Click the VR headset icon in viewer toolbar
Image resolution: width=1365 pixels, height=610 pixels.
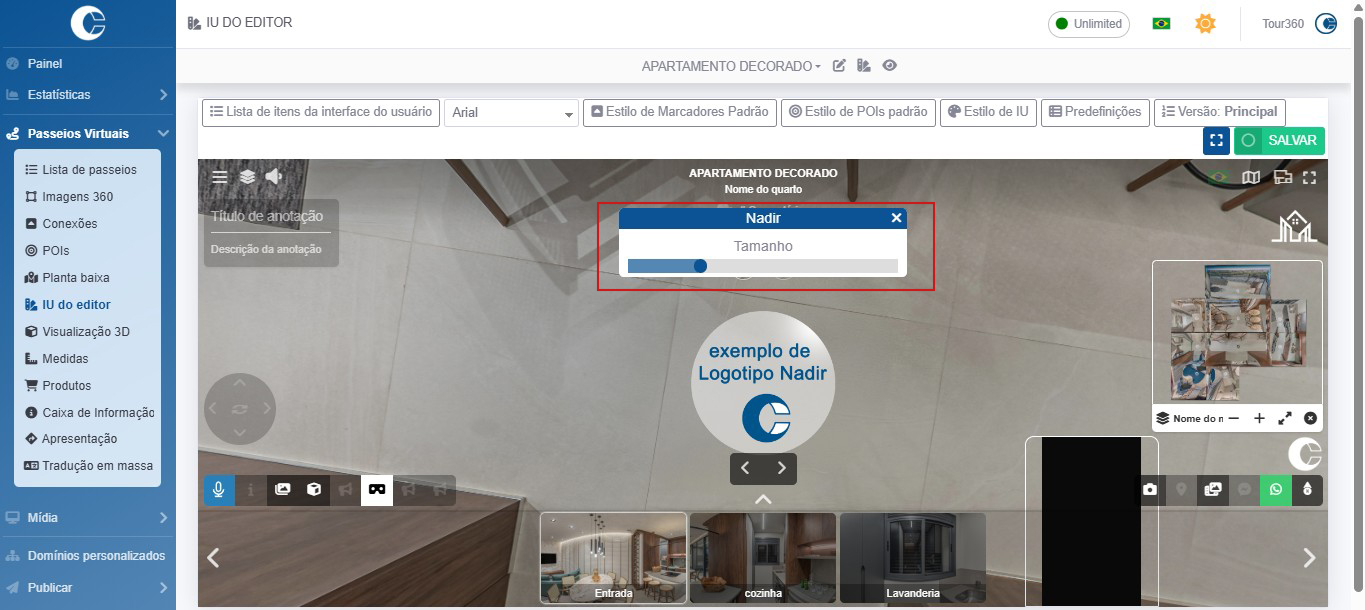377,490
